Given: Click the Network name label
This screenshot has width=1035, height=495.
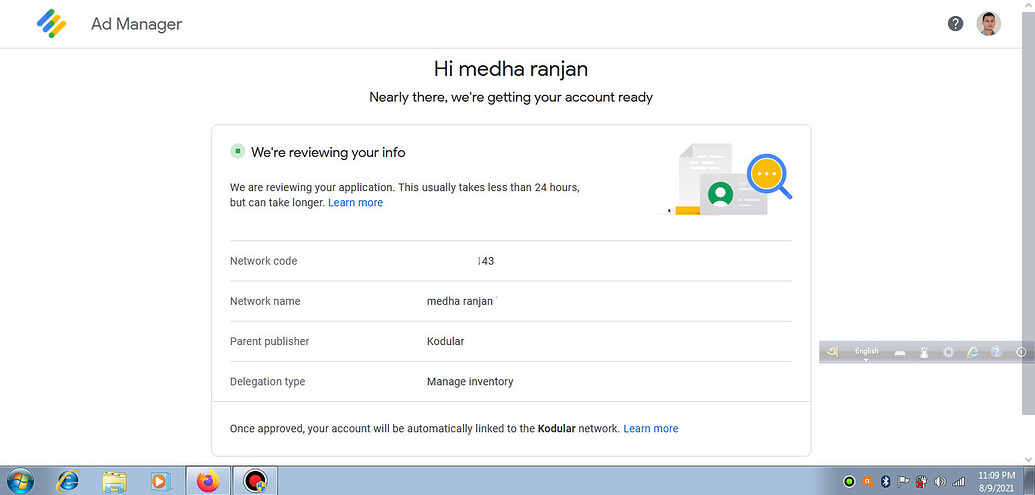Looking at the screenshot, I should (x=265, y=301).
